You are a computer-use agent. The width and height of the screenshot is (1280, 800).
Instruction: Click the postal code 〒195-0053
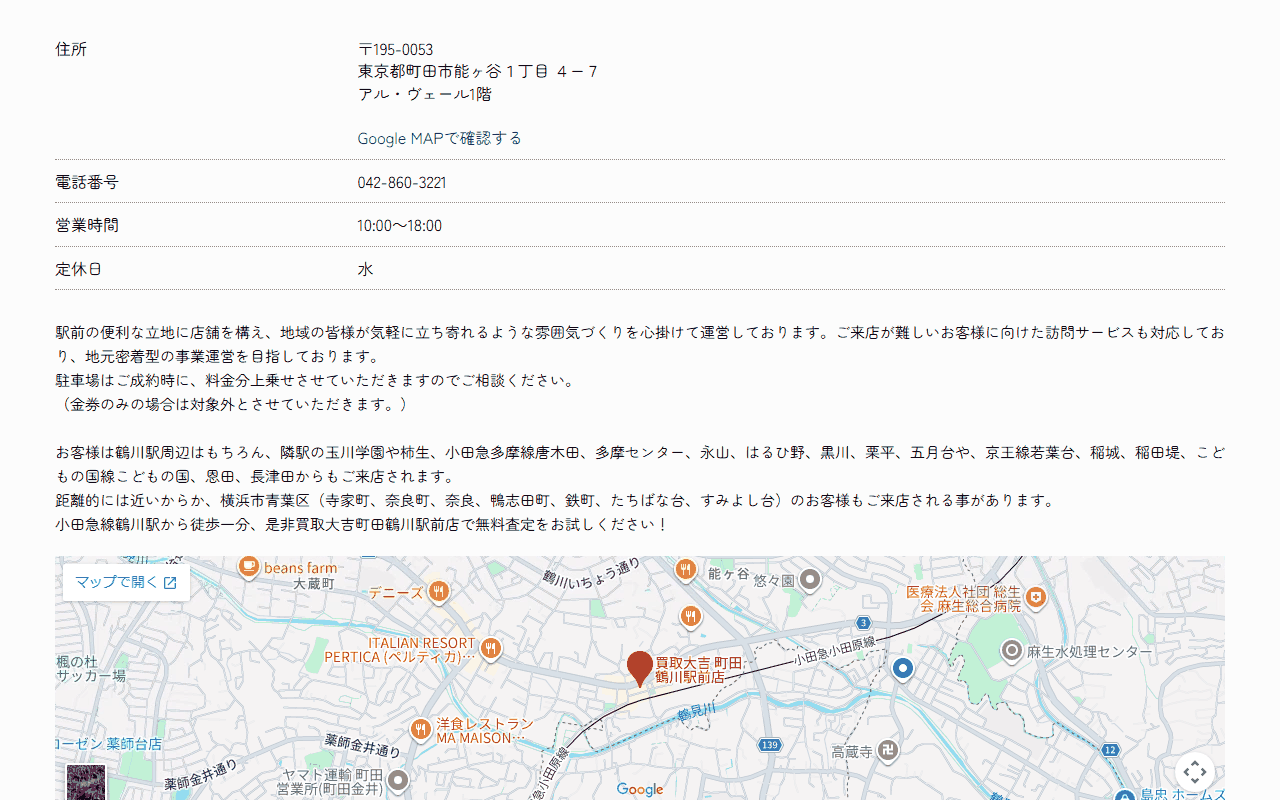coord(395,50)
